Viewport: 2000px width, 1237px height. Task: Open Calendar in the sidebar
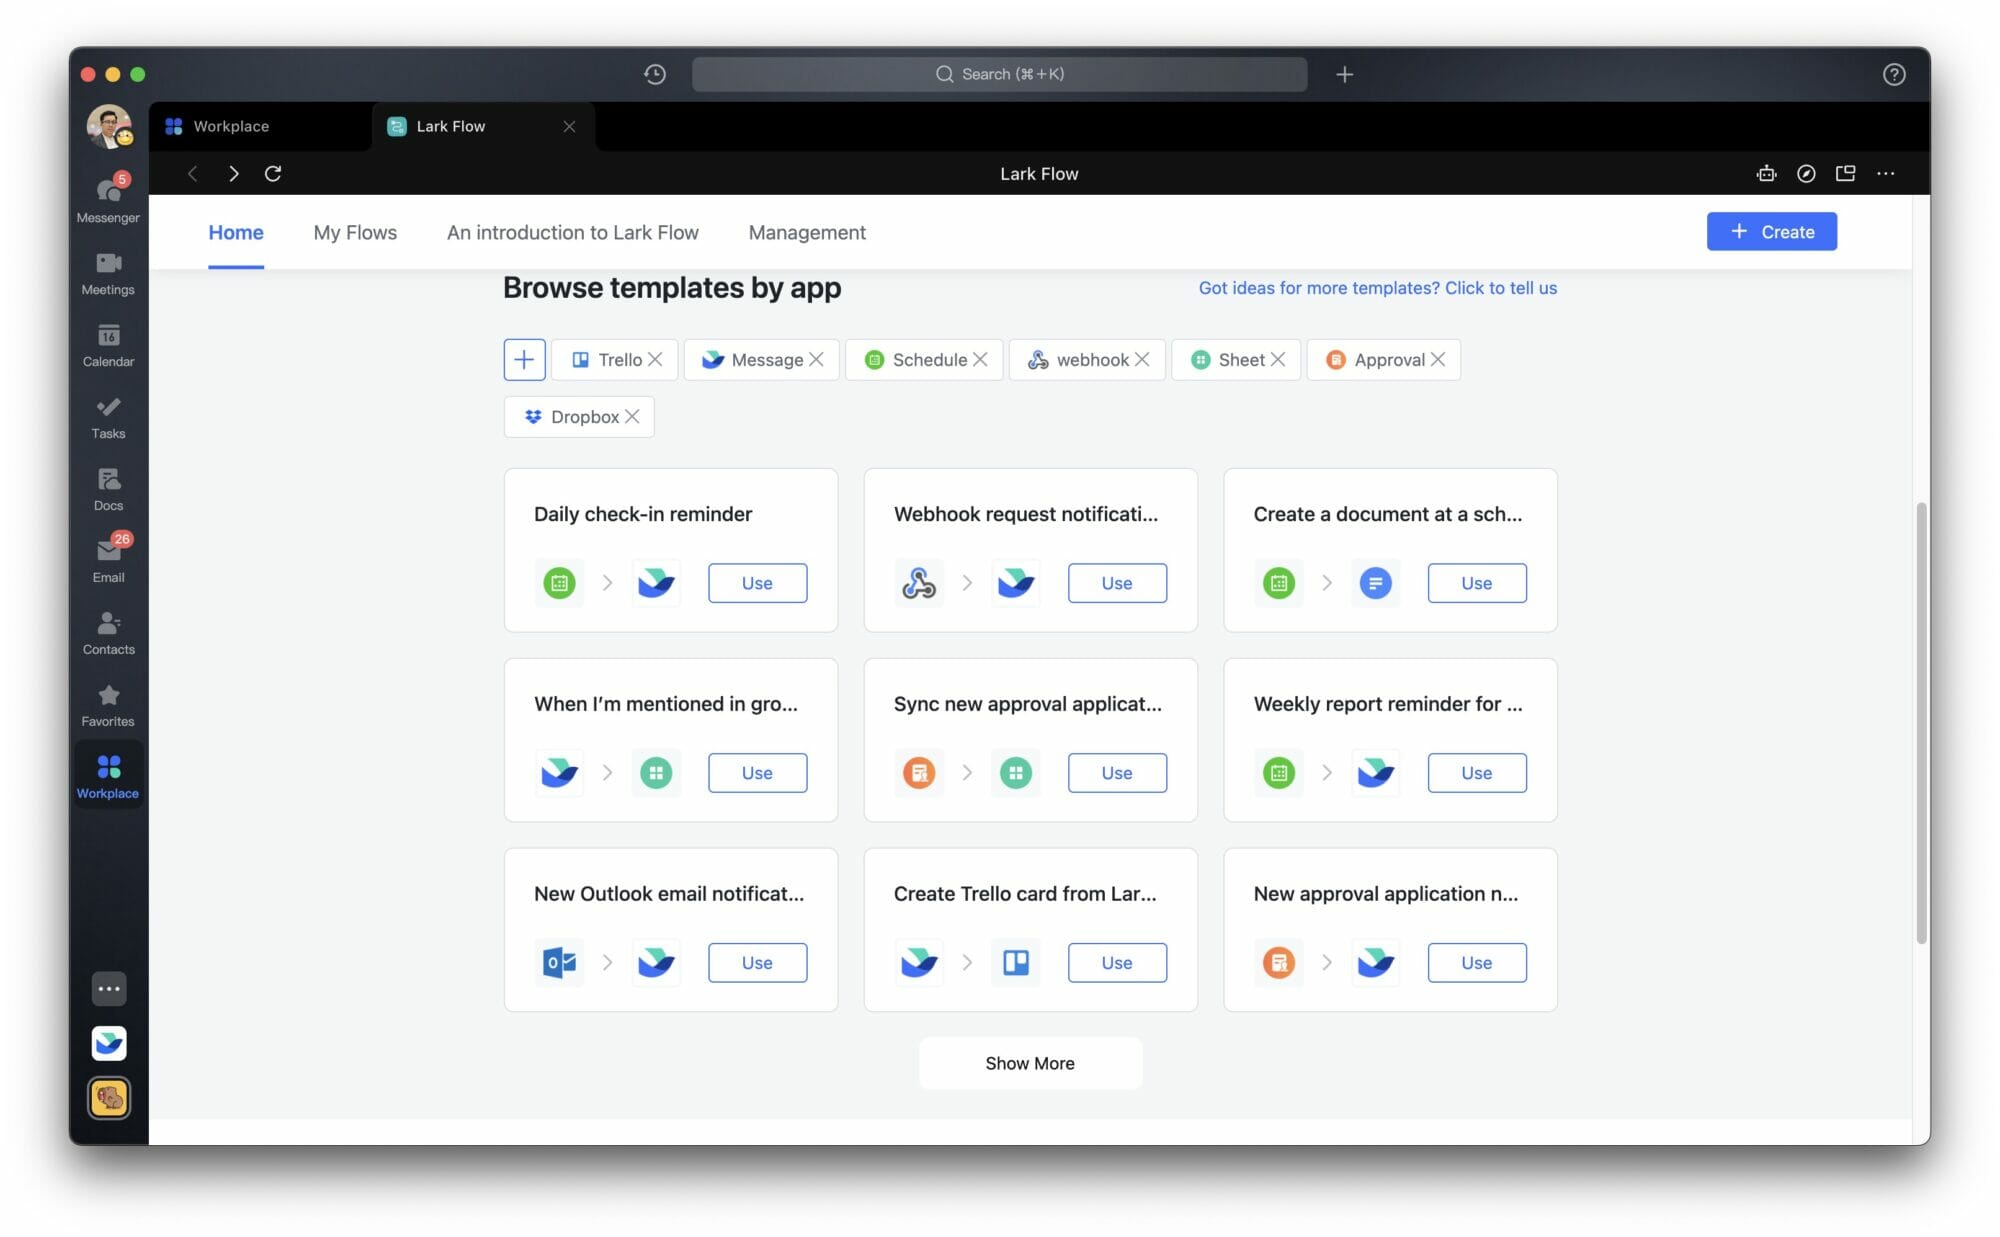click(x=108, y=345)
